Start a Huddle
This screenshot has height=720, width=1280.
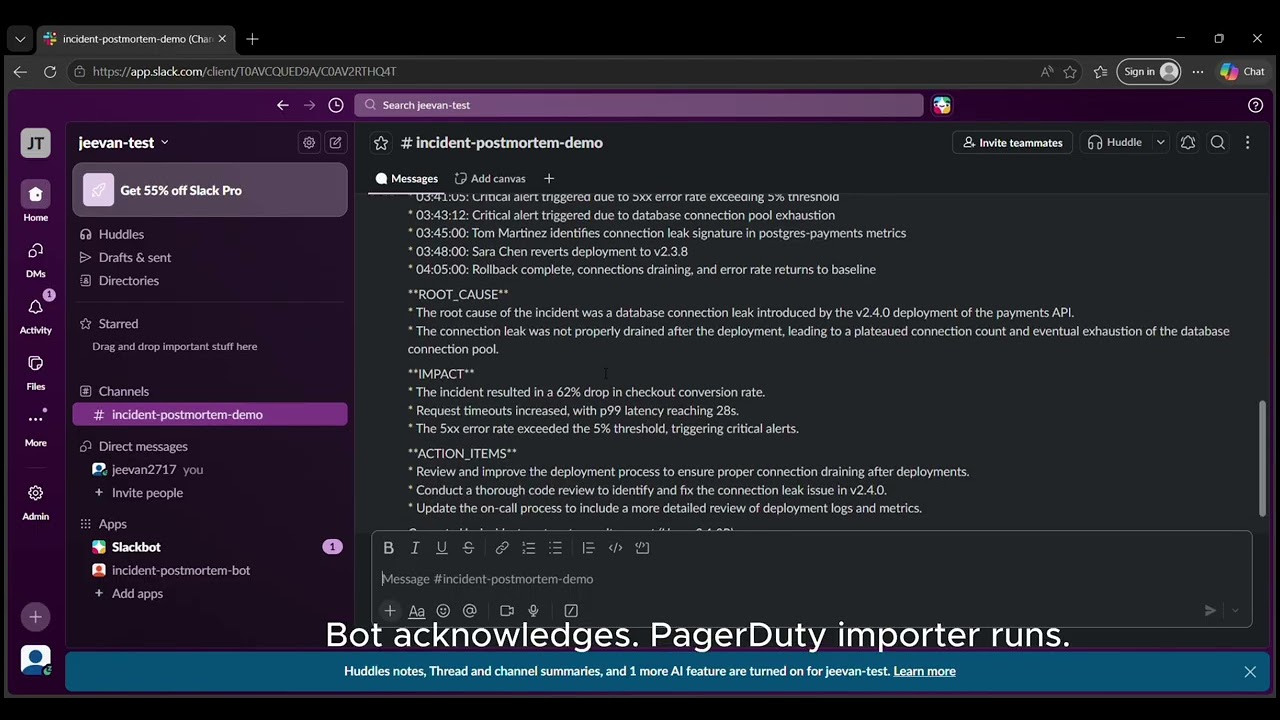click(1115, 143)
